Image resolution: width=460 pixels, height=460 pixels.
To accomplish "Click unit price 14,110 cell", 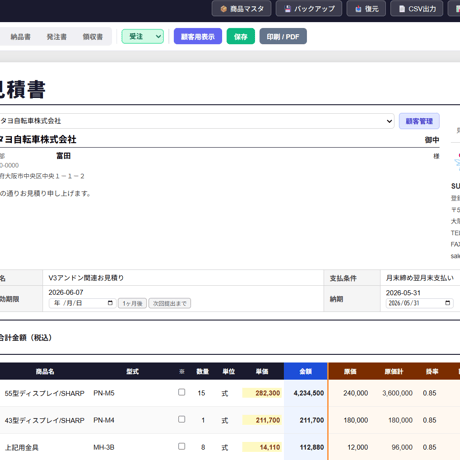I will click(262, 447).
